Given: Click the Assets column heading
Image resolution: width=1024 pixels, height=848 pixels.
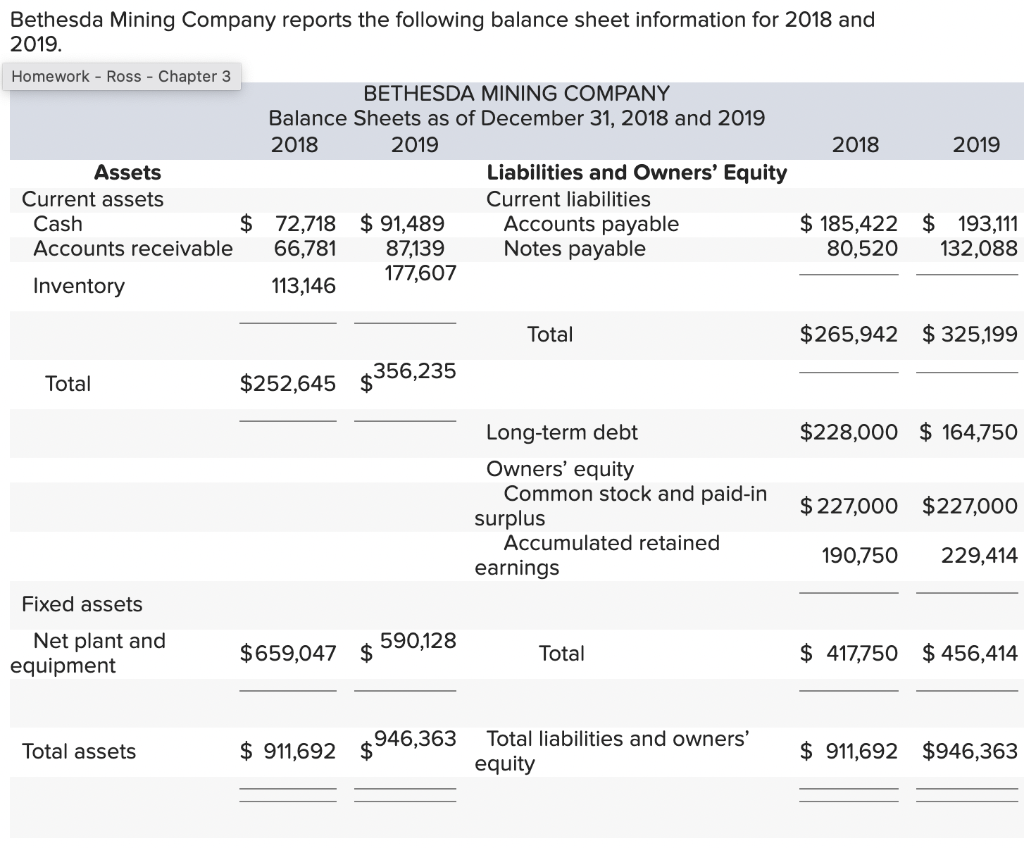Looking at the screenshot, I should 127,172.
